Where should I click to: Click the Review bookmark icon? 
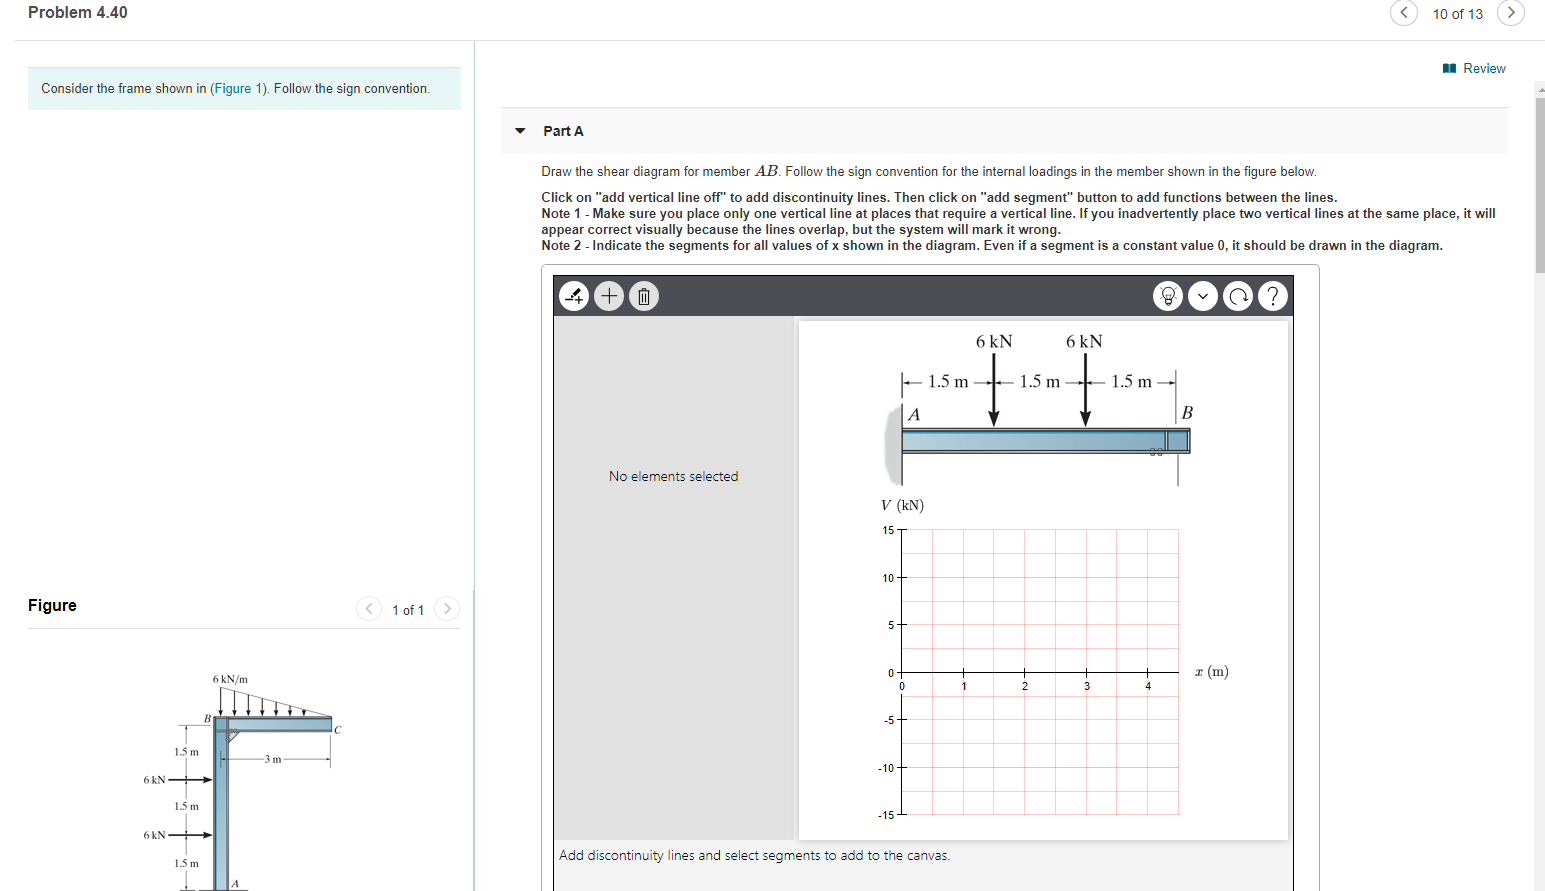[x=1448, y=68]
